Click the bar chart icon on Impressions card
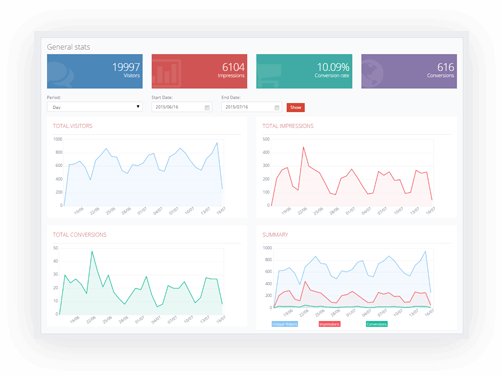 coord(167,73)
